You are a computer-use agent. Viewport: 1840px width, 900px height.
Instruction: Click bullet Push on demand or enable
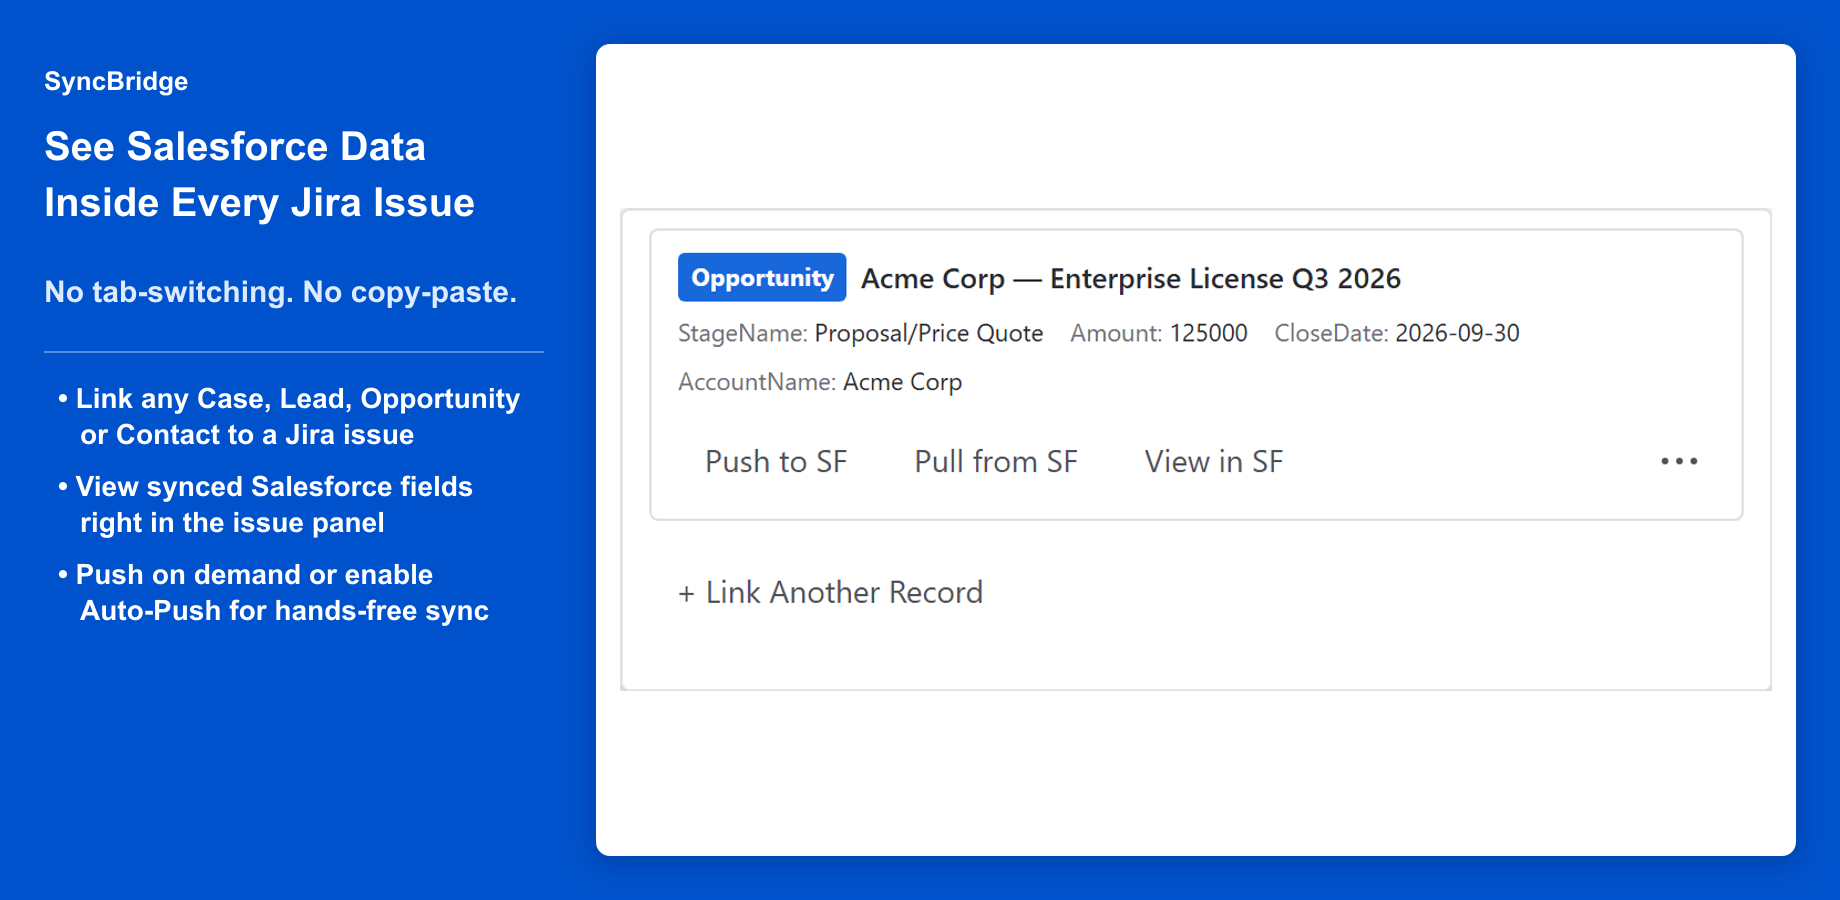(x=254, y=574)
